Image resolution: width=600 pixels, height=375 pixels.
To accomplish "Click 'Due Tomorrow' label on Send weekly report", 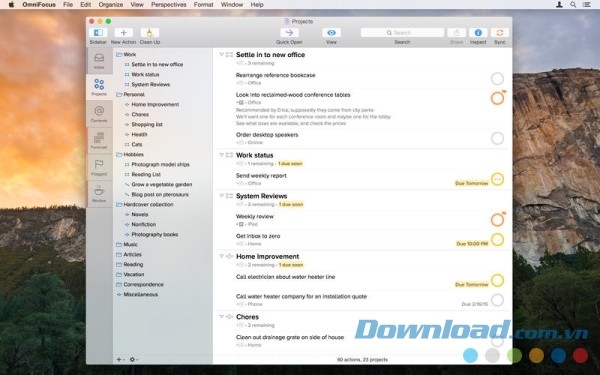I will tap(471, 183).
